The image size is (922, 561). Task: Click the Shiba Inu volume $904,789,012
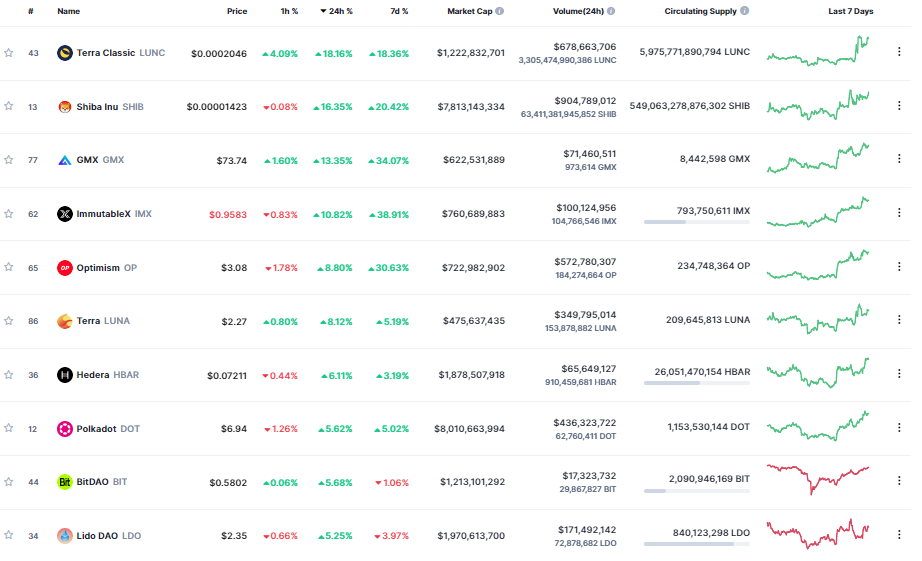tap(585, 101)
